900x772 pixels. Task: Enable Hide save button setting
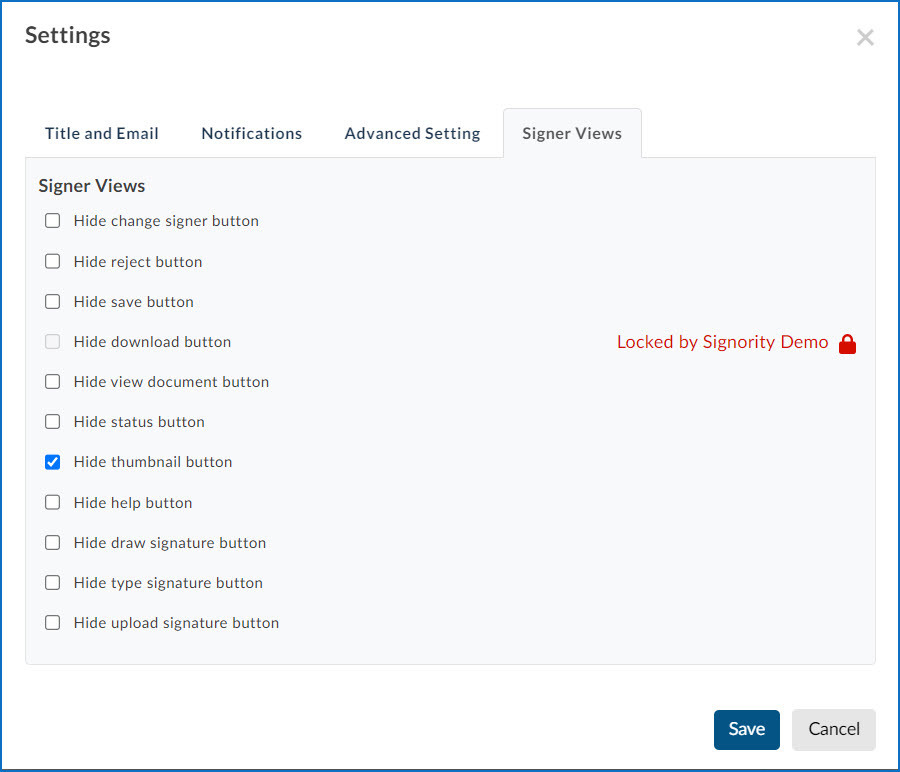coord(52,301)
